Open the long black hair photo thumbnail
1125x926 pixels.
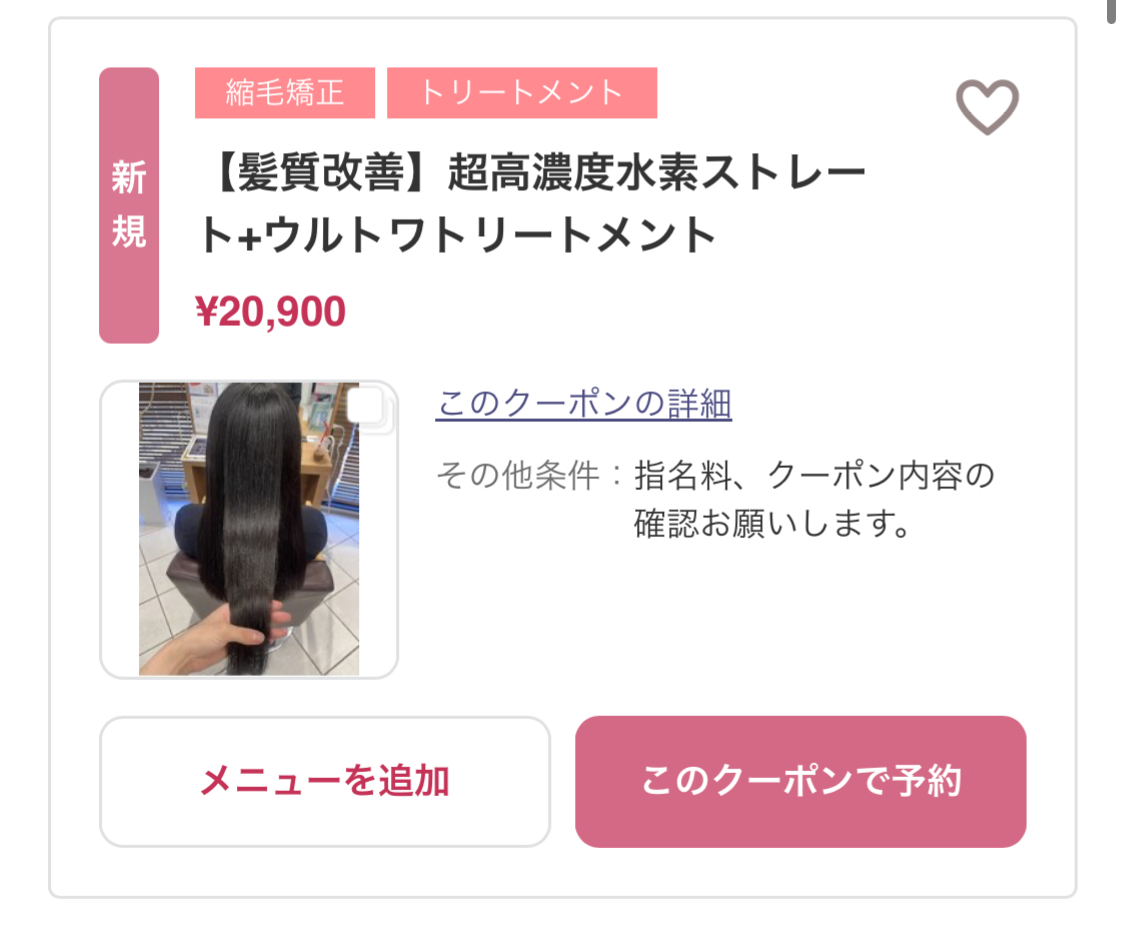(249, 529)
